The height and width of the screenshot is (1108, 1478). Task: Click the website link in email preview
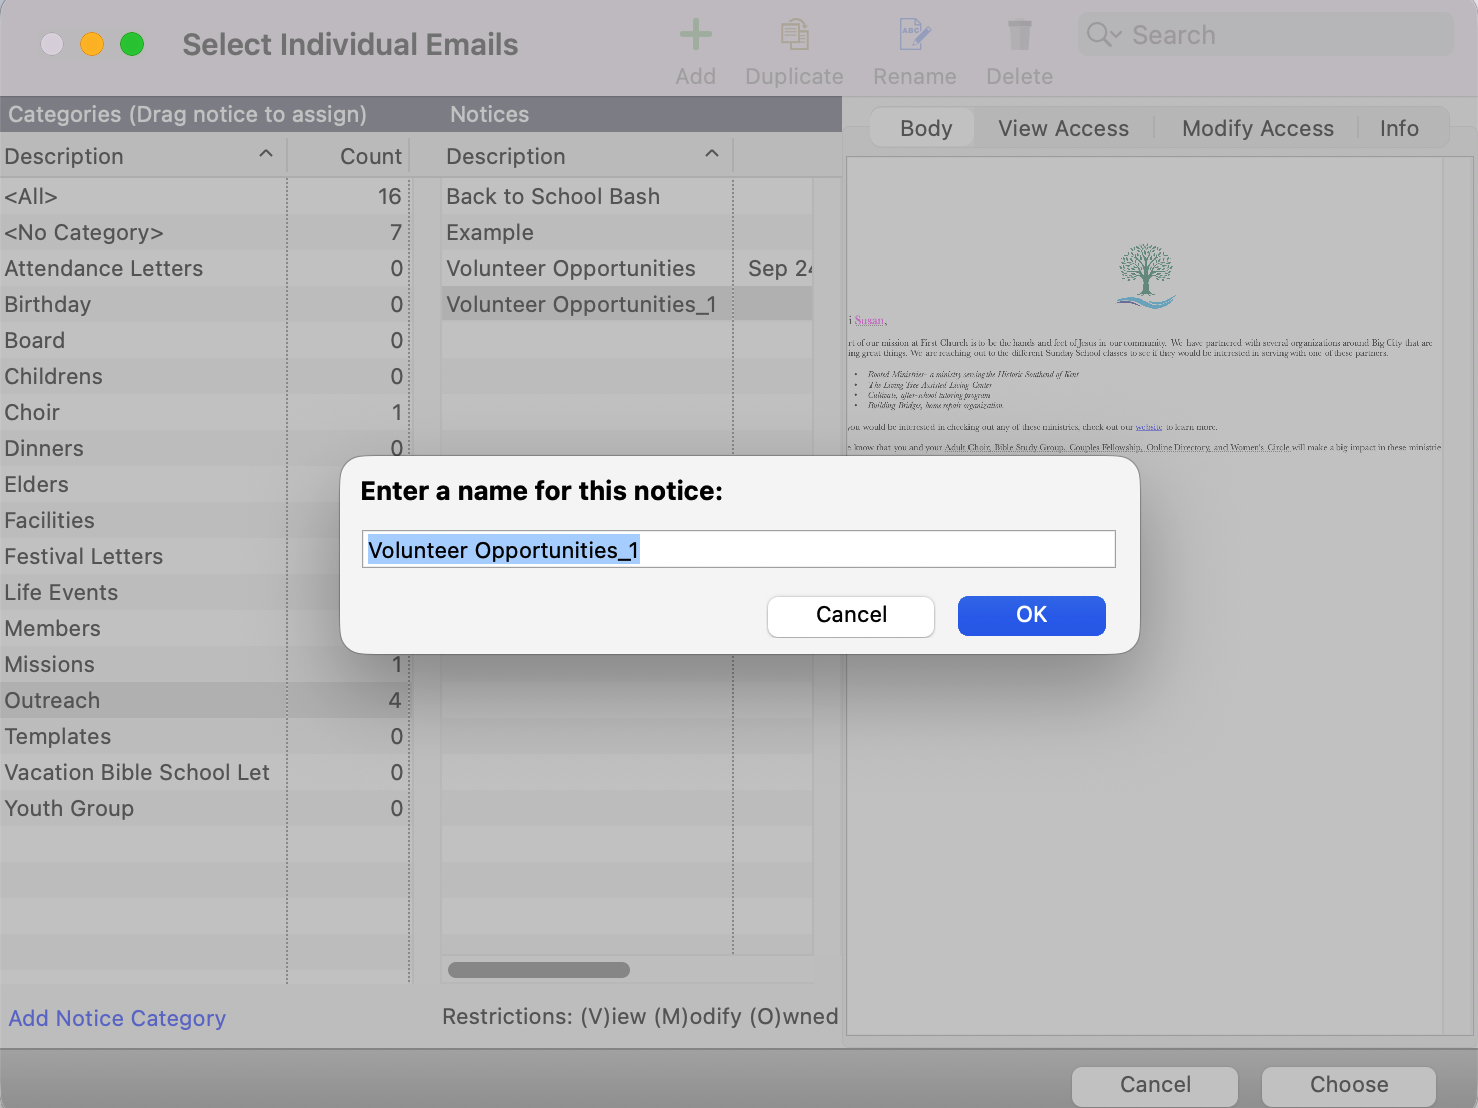pos(1148,427)
